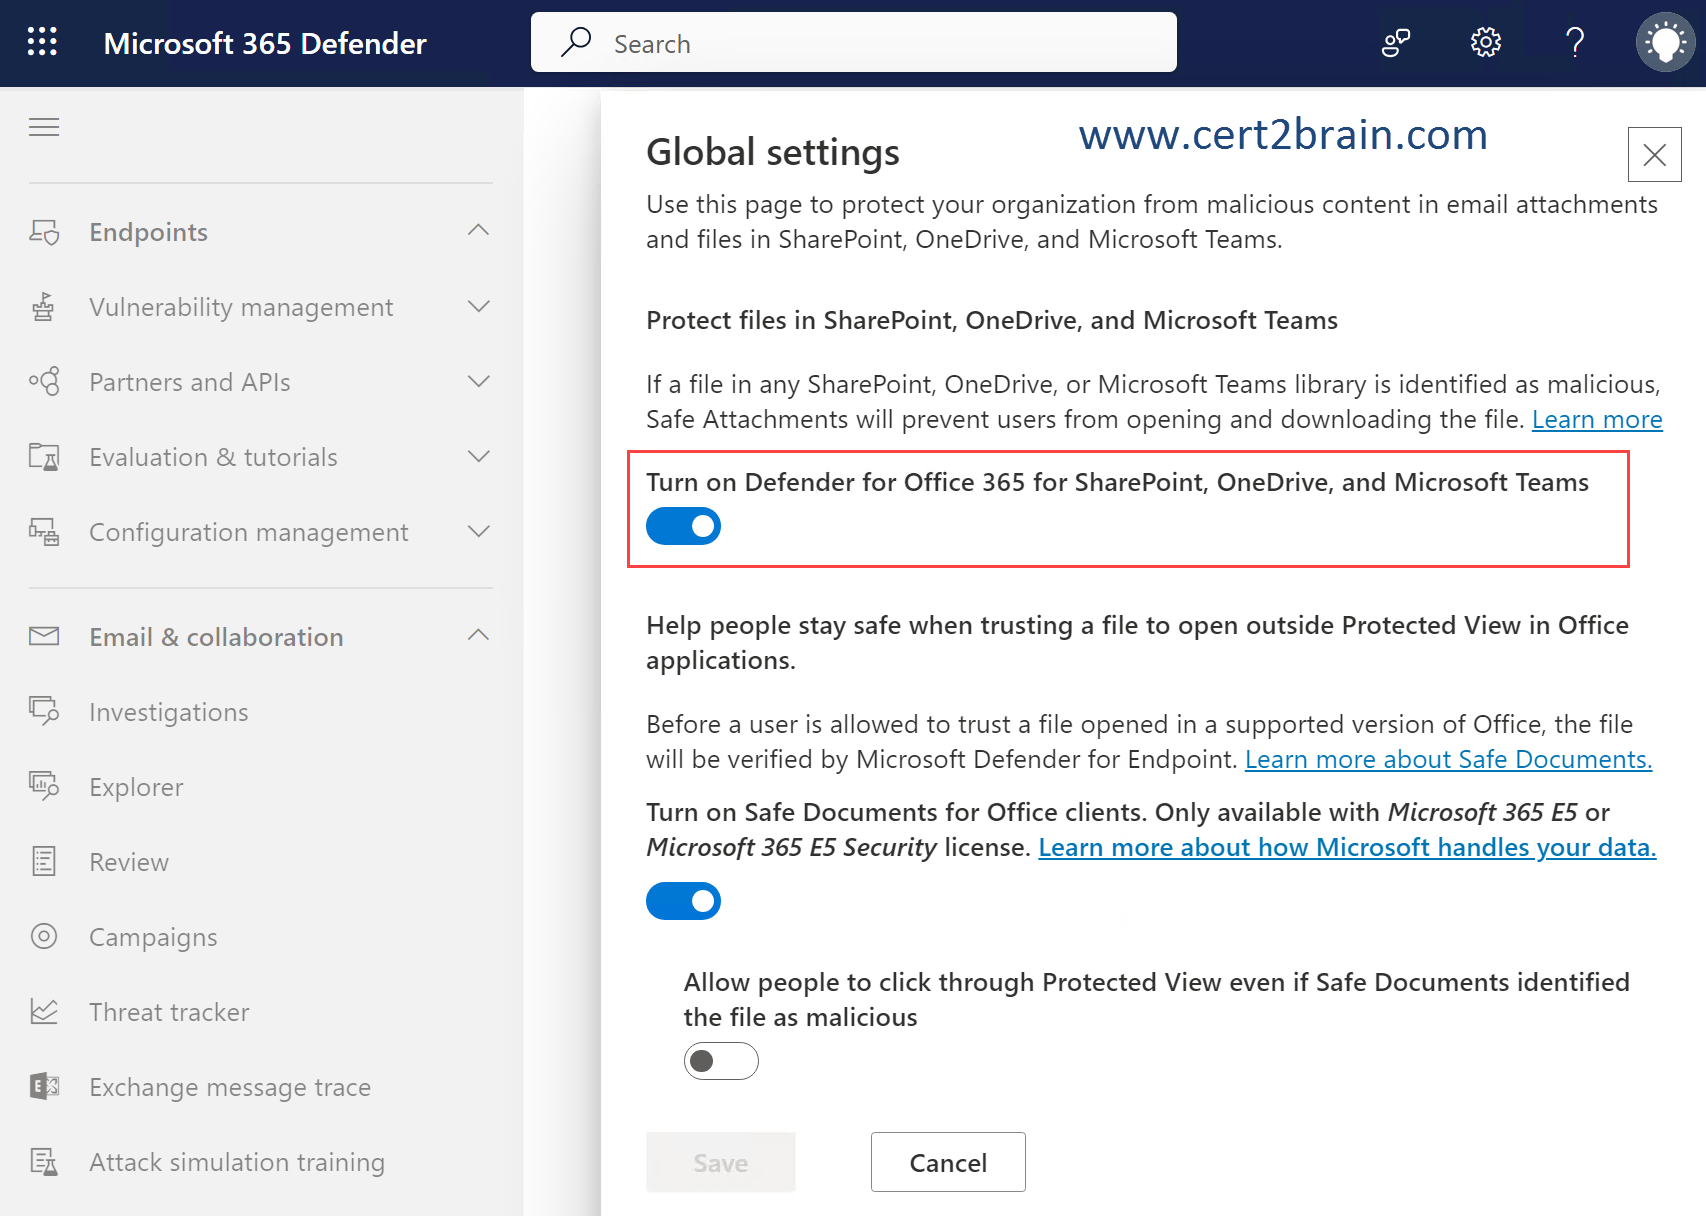Image resolution: width=1706 pixels, height=1216 pixels.
Task: Select Endpoints label in sidebar
Action: point(148,232)
